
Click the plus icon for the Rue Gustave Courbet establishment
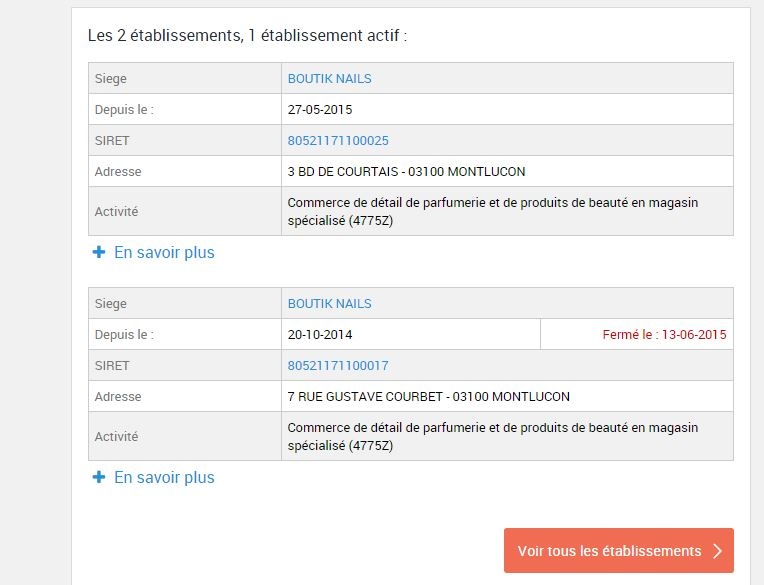[99, 478]
